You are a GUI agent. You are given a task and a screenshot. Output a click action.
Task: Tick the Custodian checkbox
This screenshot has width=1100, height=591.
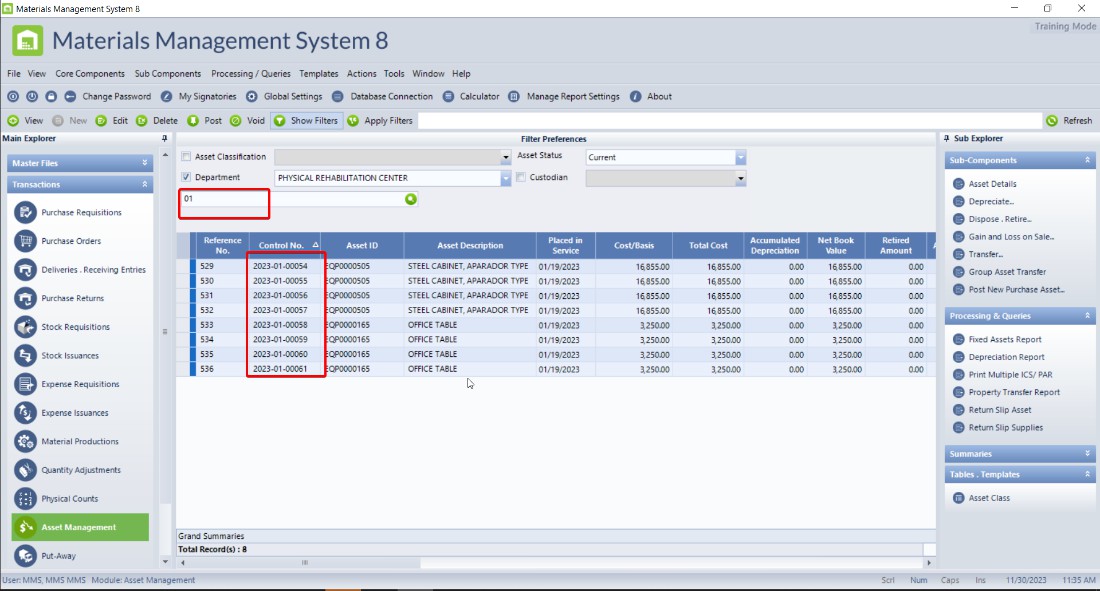[x=521, y=178]
